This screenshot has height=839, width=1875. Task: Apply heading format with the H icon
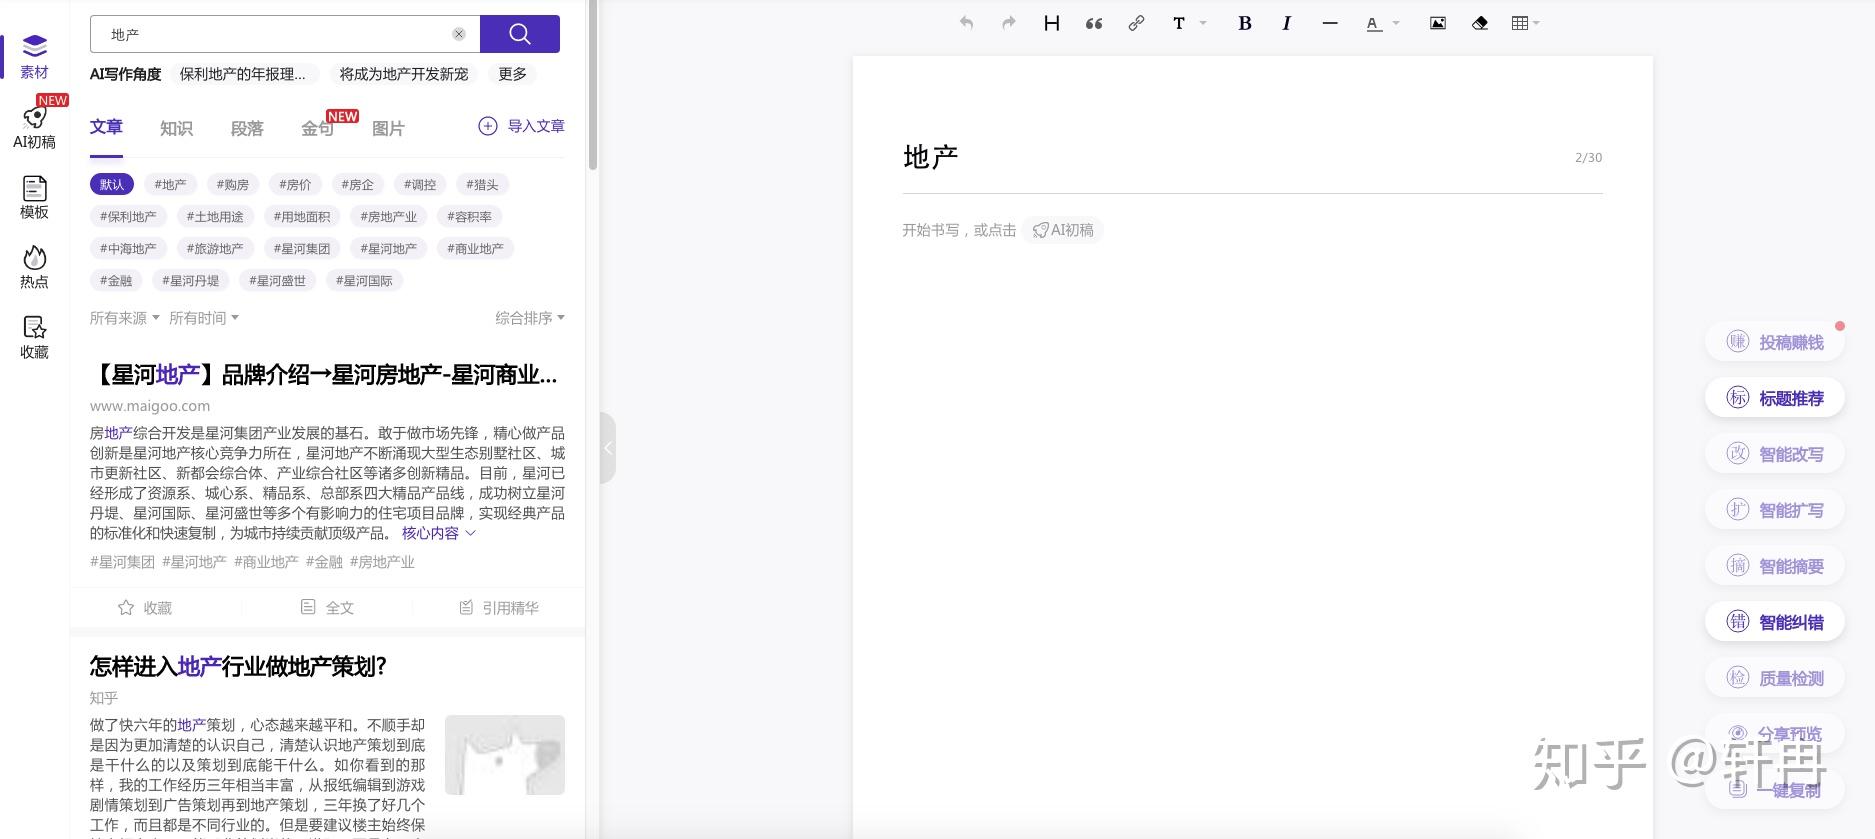pyautogui.click(x=1051, y=23)
